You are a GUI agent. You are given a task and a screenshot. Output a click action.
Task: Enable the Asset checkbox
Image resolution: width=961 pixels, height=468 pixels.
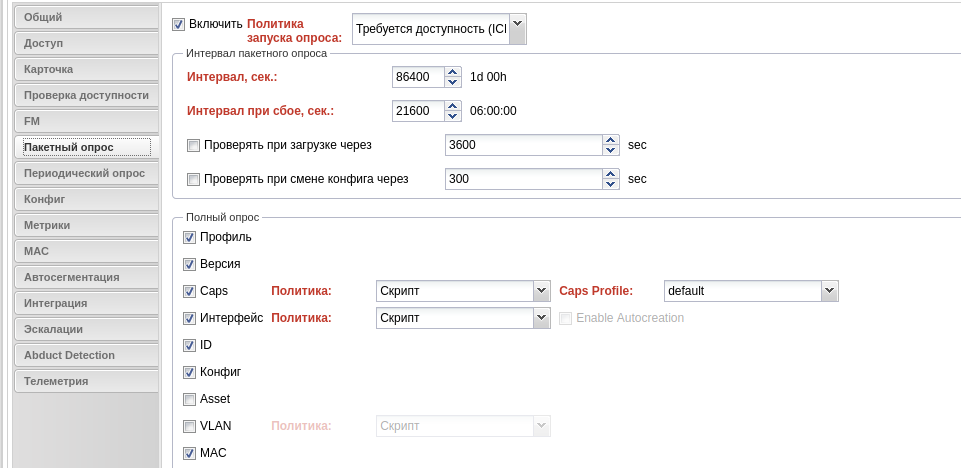[x=189, y=399]
